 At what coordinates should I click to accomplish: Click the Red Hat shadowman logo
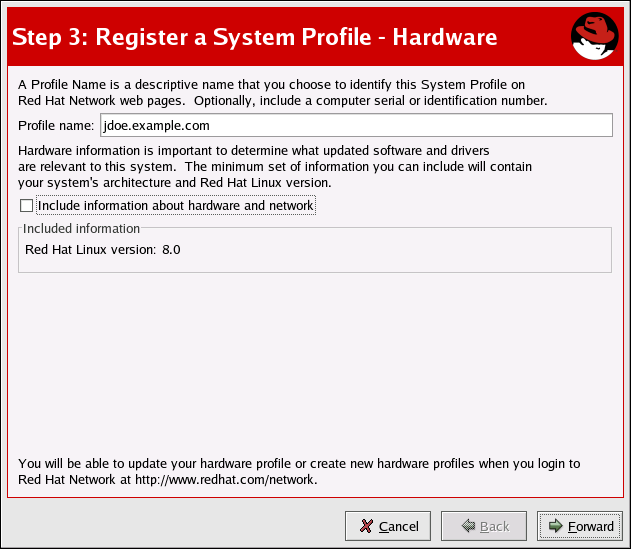click(x=594, y=36)
